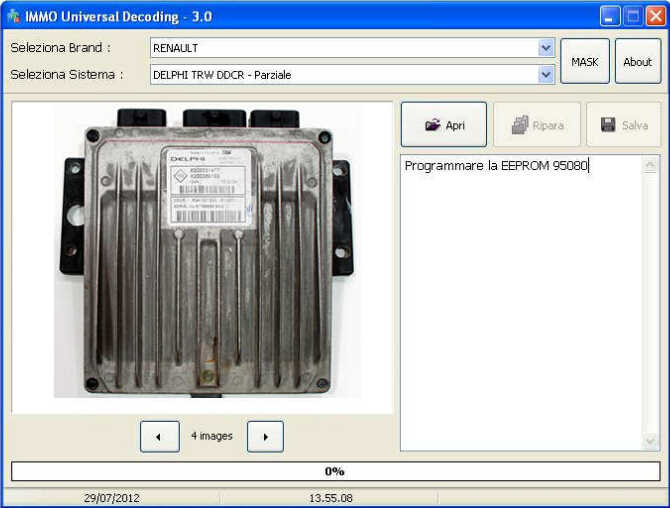Open the Seleziona Brand dropdown arrow
Viewport: 670px width, 508px height.
[x=546, y=48]
